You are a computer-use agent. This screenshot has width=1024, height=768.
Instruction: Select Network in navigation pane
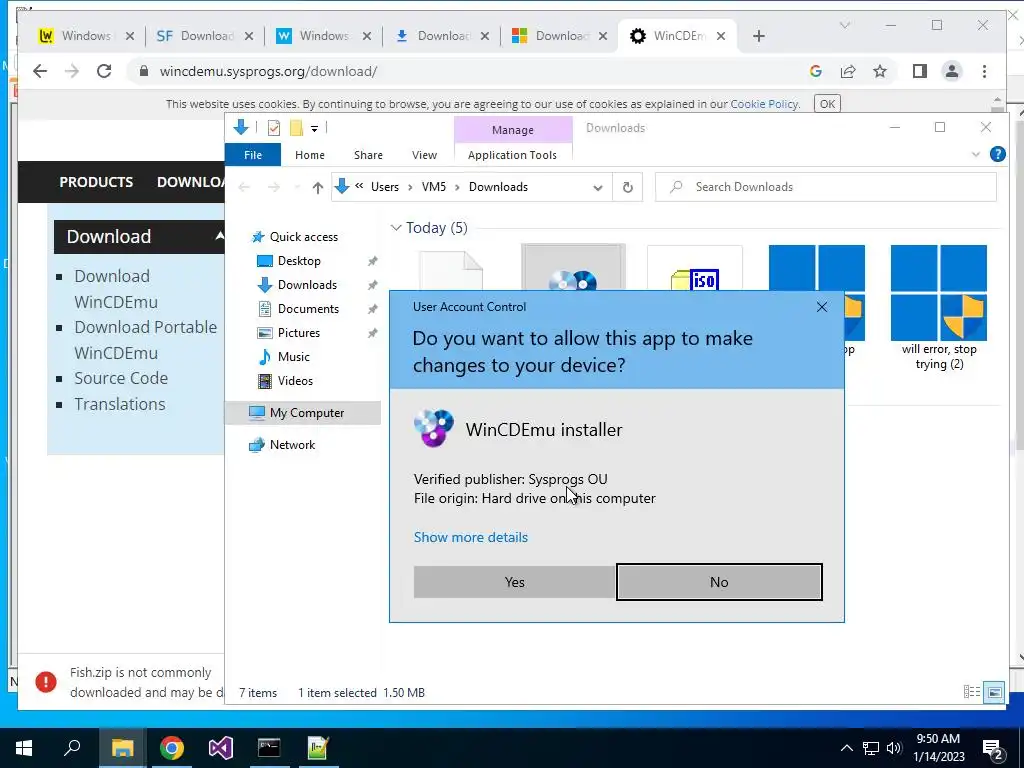(x=292, y=445)
